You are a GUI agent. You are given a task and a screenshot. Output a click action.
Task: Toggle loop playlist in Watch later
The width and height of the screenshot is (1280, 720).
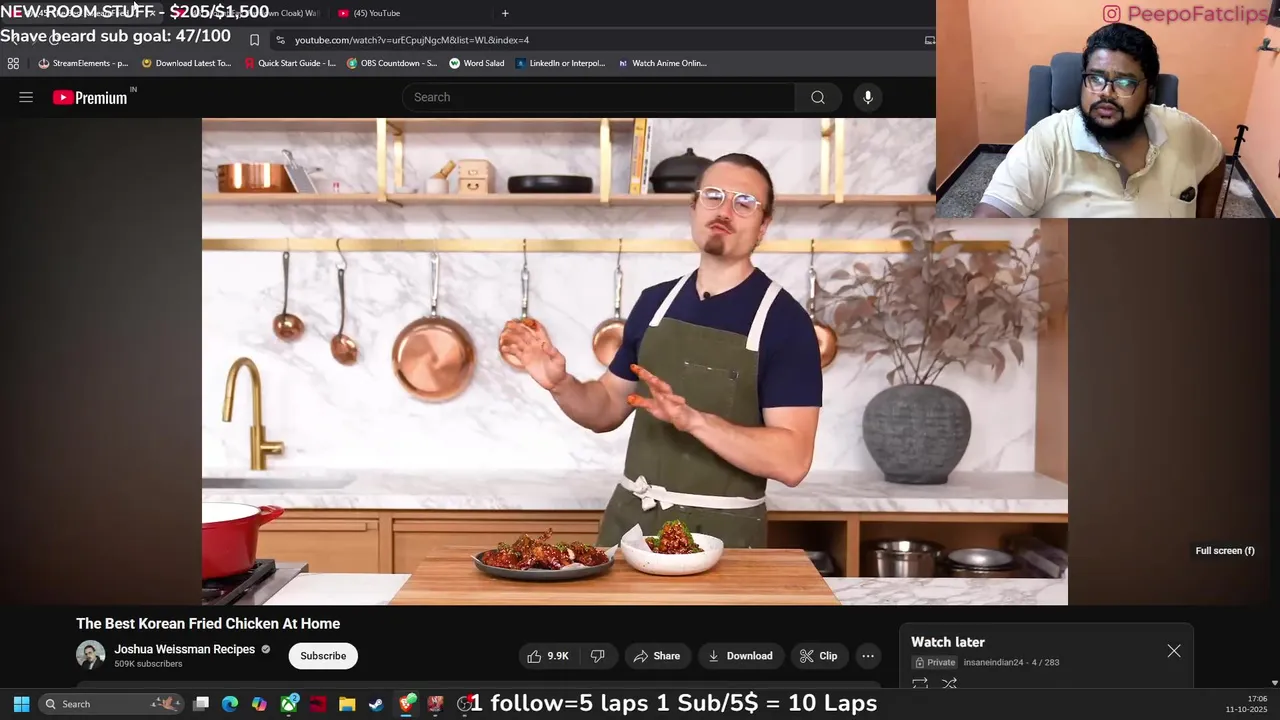pyautogui.click(x=920, y=683)
